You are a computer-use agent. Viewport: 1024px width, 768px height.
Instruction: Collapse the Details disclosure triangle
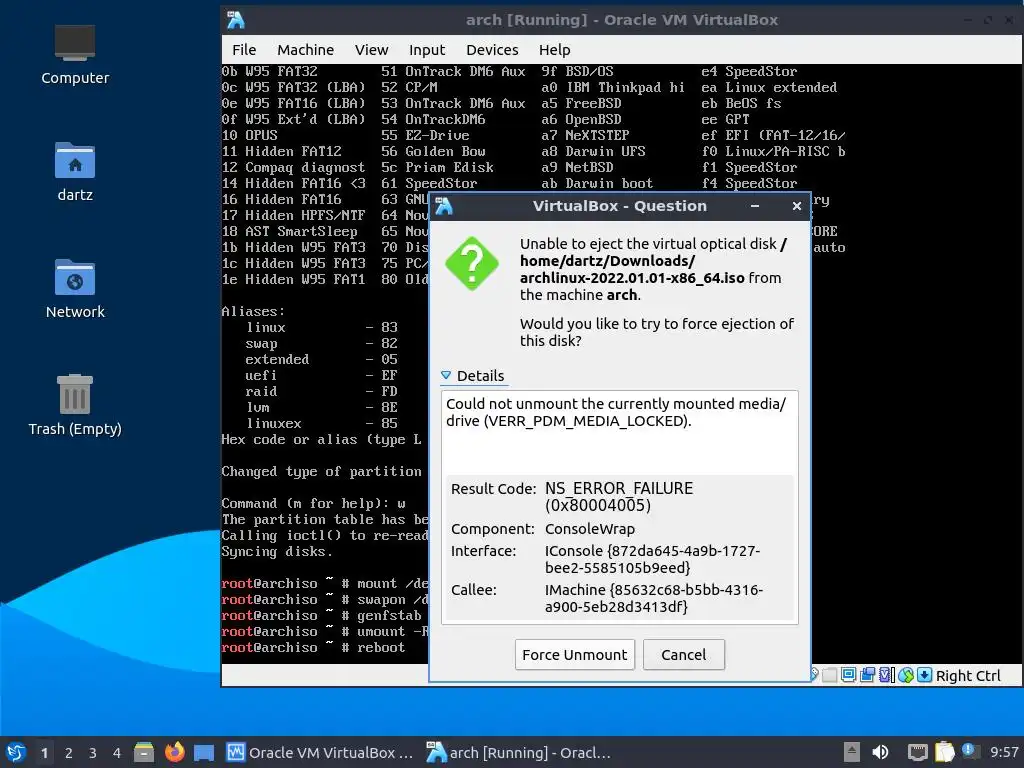coord(446,376)
